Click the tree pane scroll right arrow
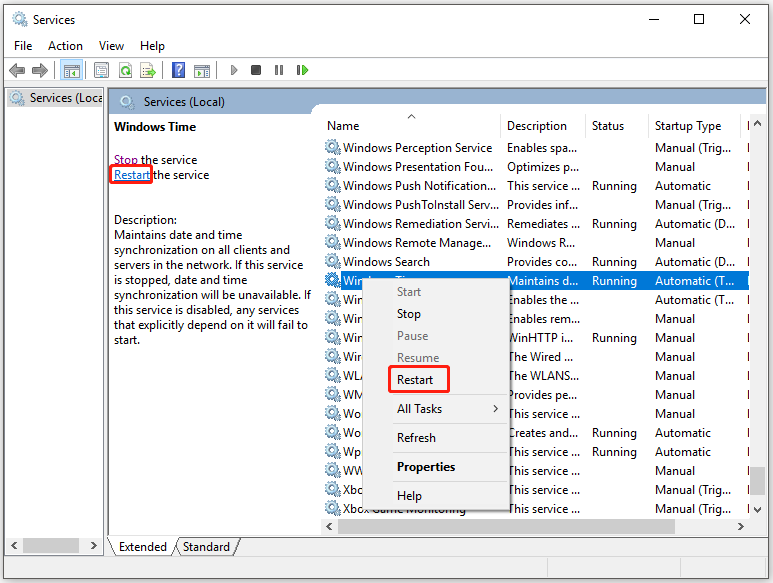The width and height of the screenshot is (773, 583). coord(93,546)
